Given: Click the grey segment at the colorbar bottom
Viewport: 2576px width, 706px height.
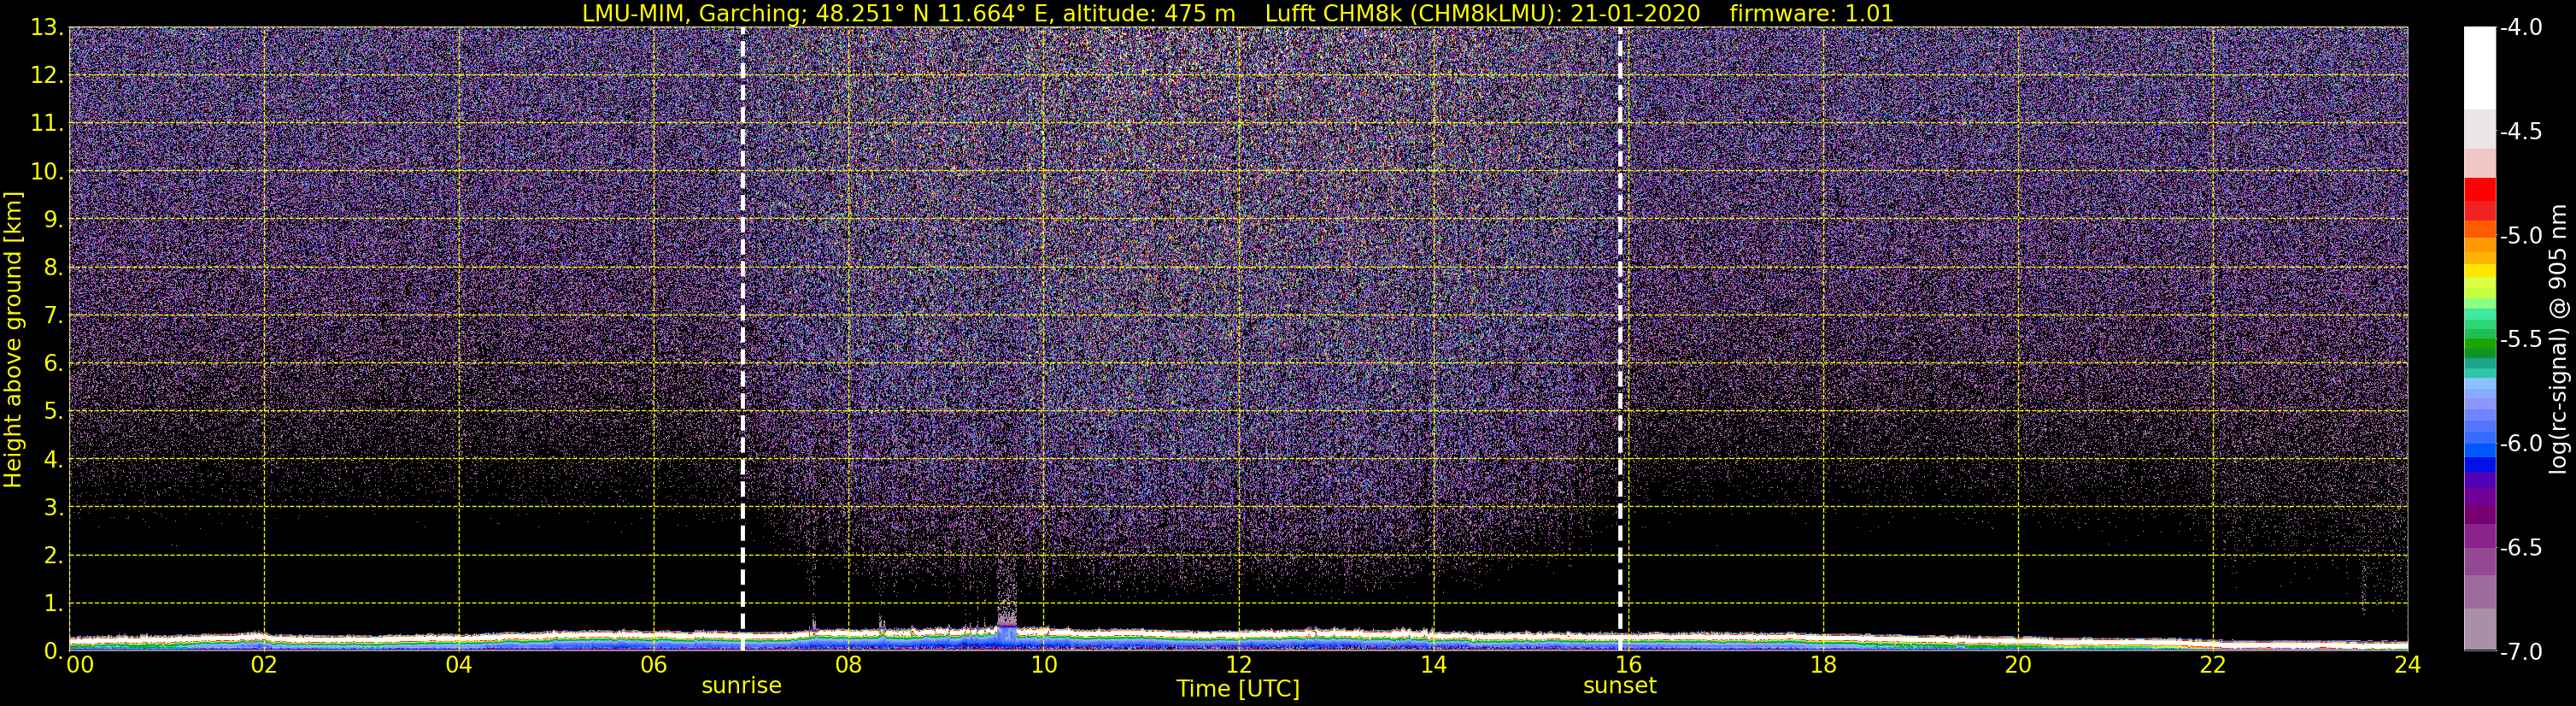Looking at the screenshot, I should coord(2480,630).
